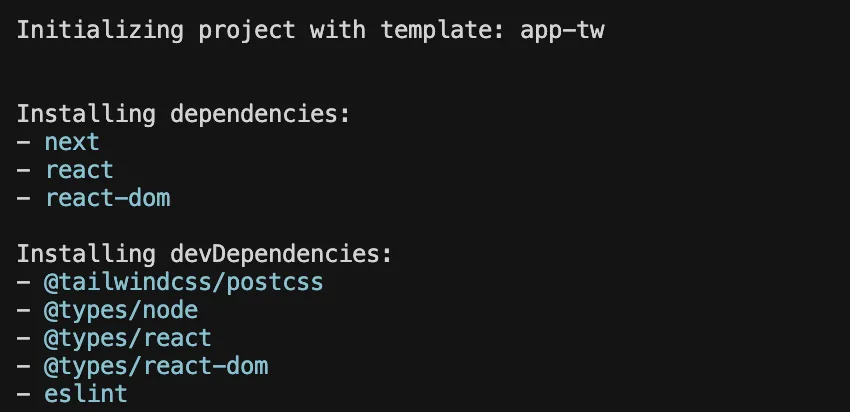Click the "dependencies:" word after first "Installing"
This screenshot has height=412, width=850.
[261, 114]
